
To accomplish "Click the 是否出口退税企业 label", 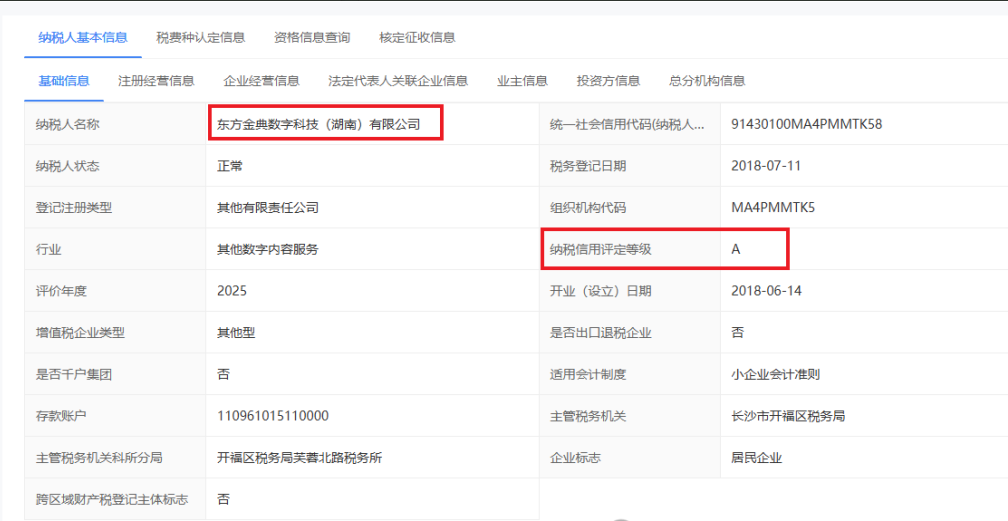I will (600, 333).
